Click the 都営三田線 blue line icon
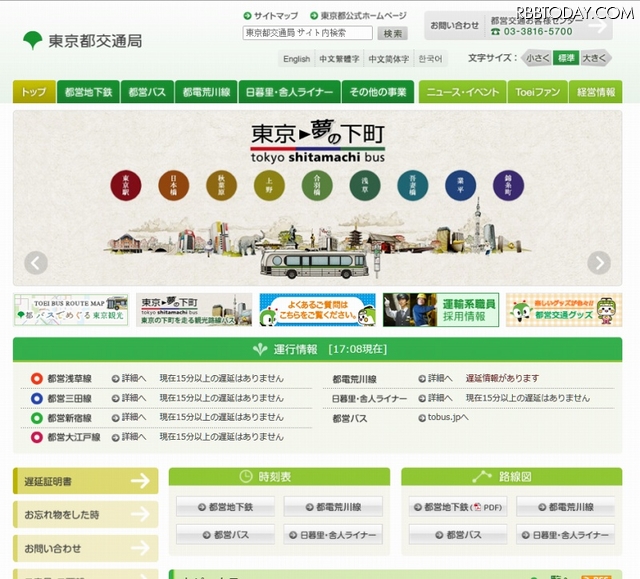 pyautogui.click(x=37, y=398)
